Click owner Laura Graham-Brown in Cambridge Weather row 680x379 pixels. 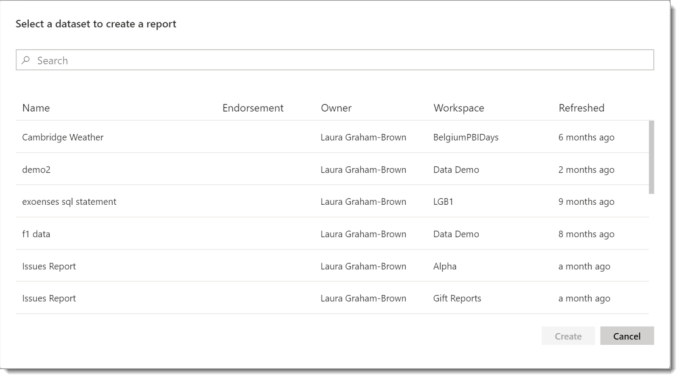pyautogui.click(x=363, y=137)
